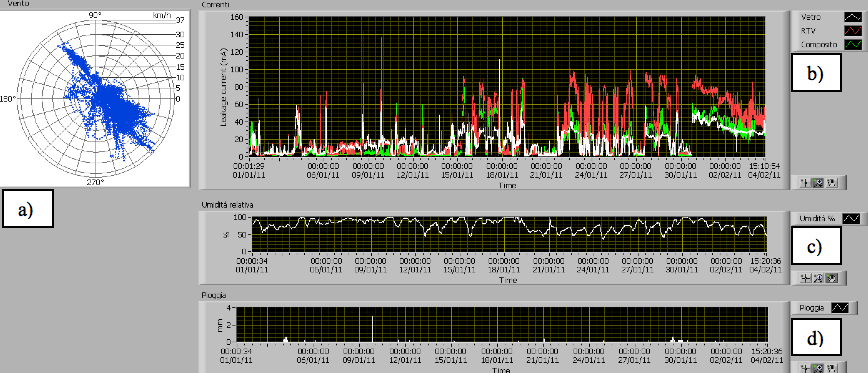
Task: Select pan hand tool in Pioggia graph palette
Action: click(833, 367)
